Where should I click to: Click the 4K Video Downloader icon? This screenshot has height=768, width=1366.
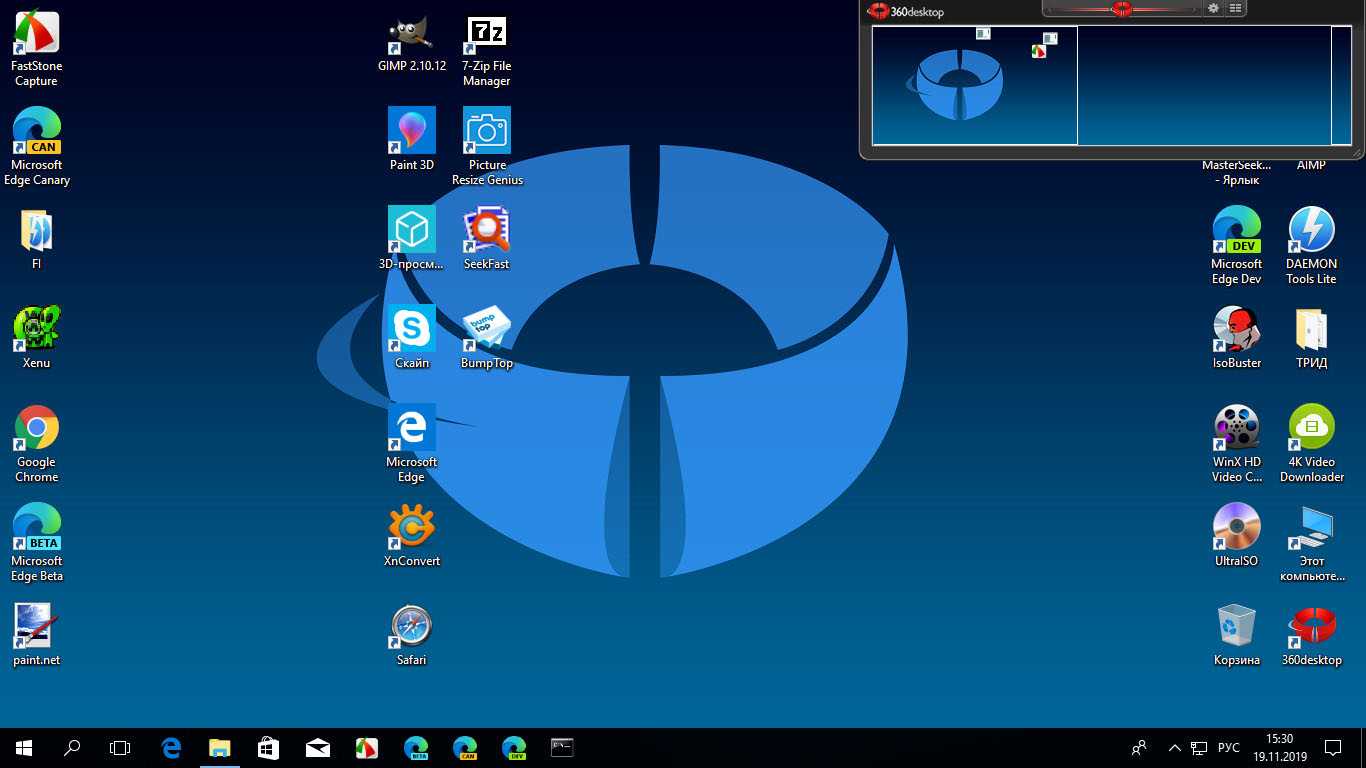pos(1311,429)
